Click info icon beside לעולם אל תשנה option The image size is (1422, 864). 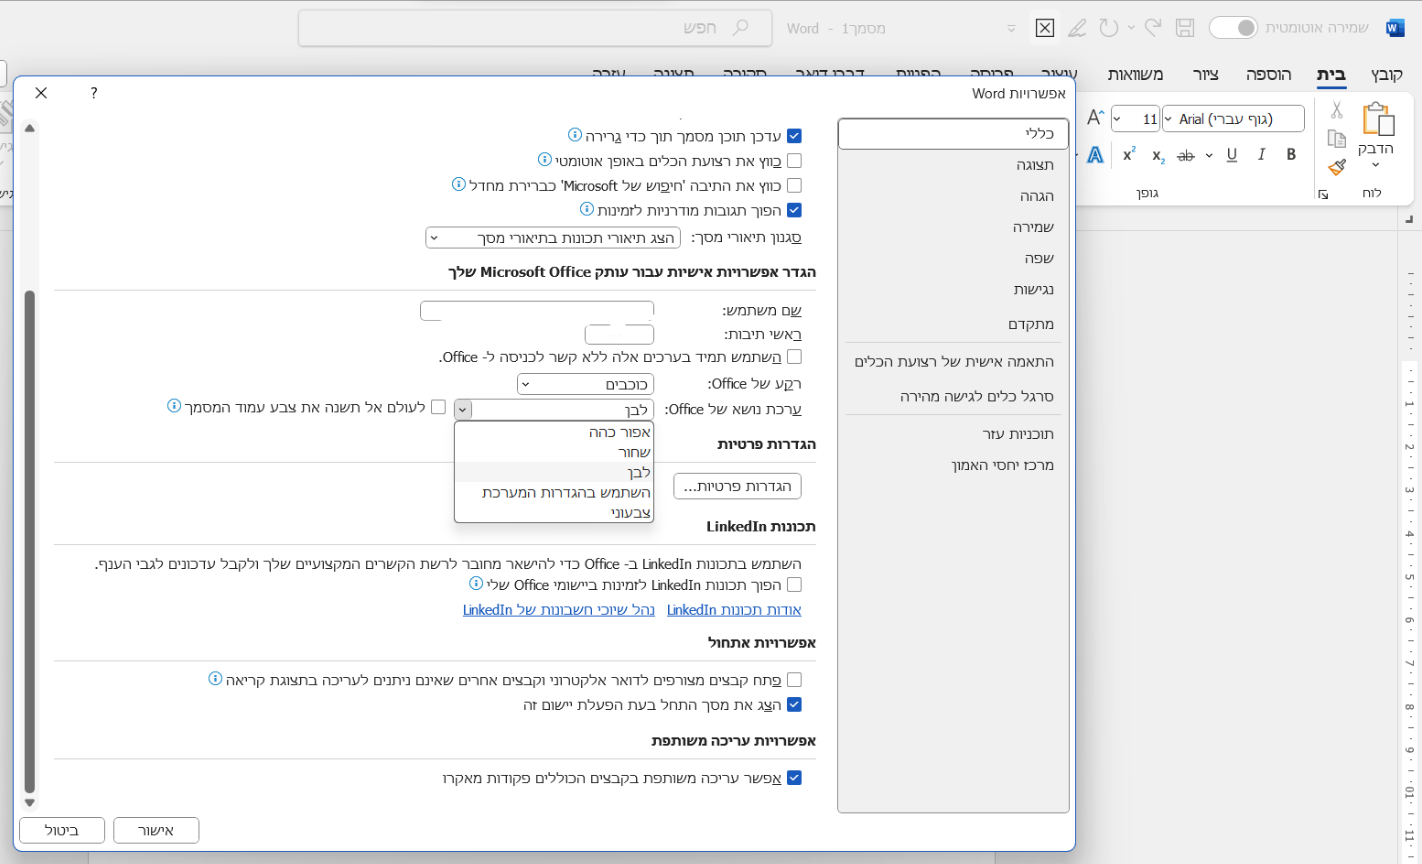point(175,407)
